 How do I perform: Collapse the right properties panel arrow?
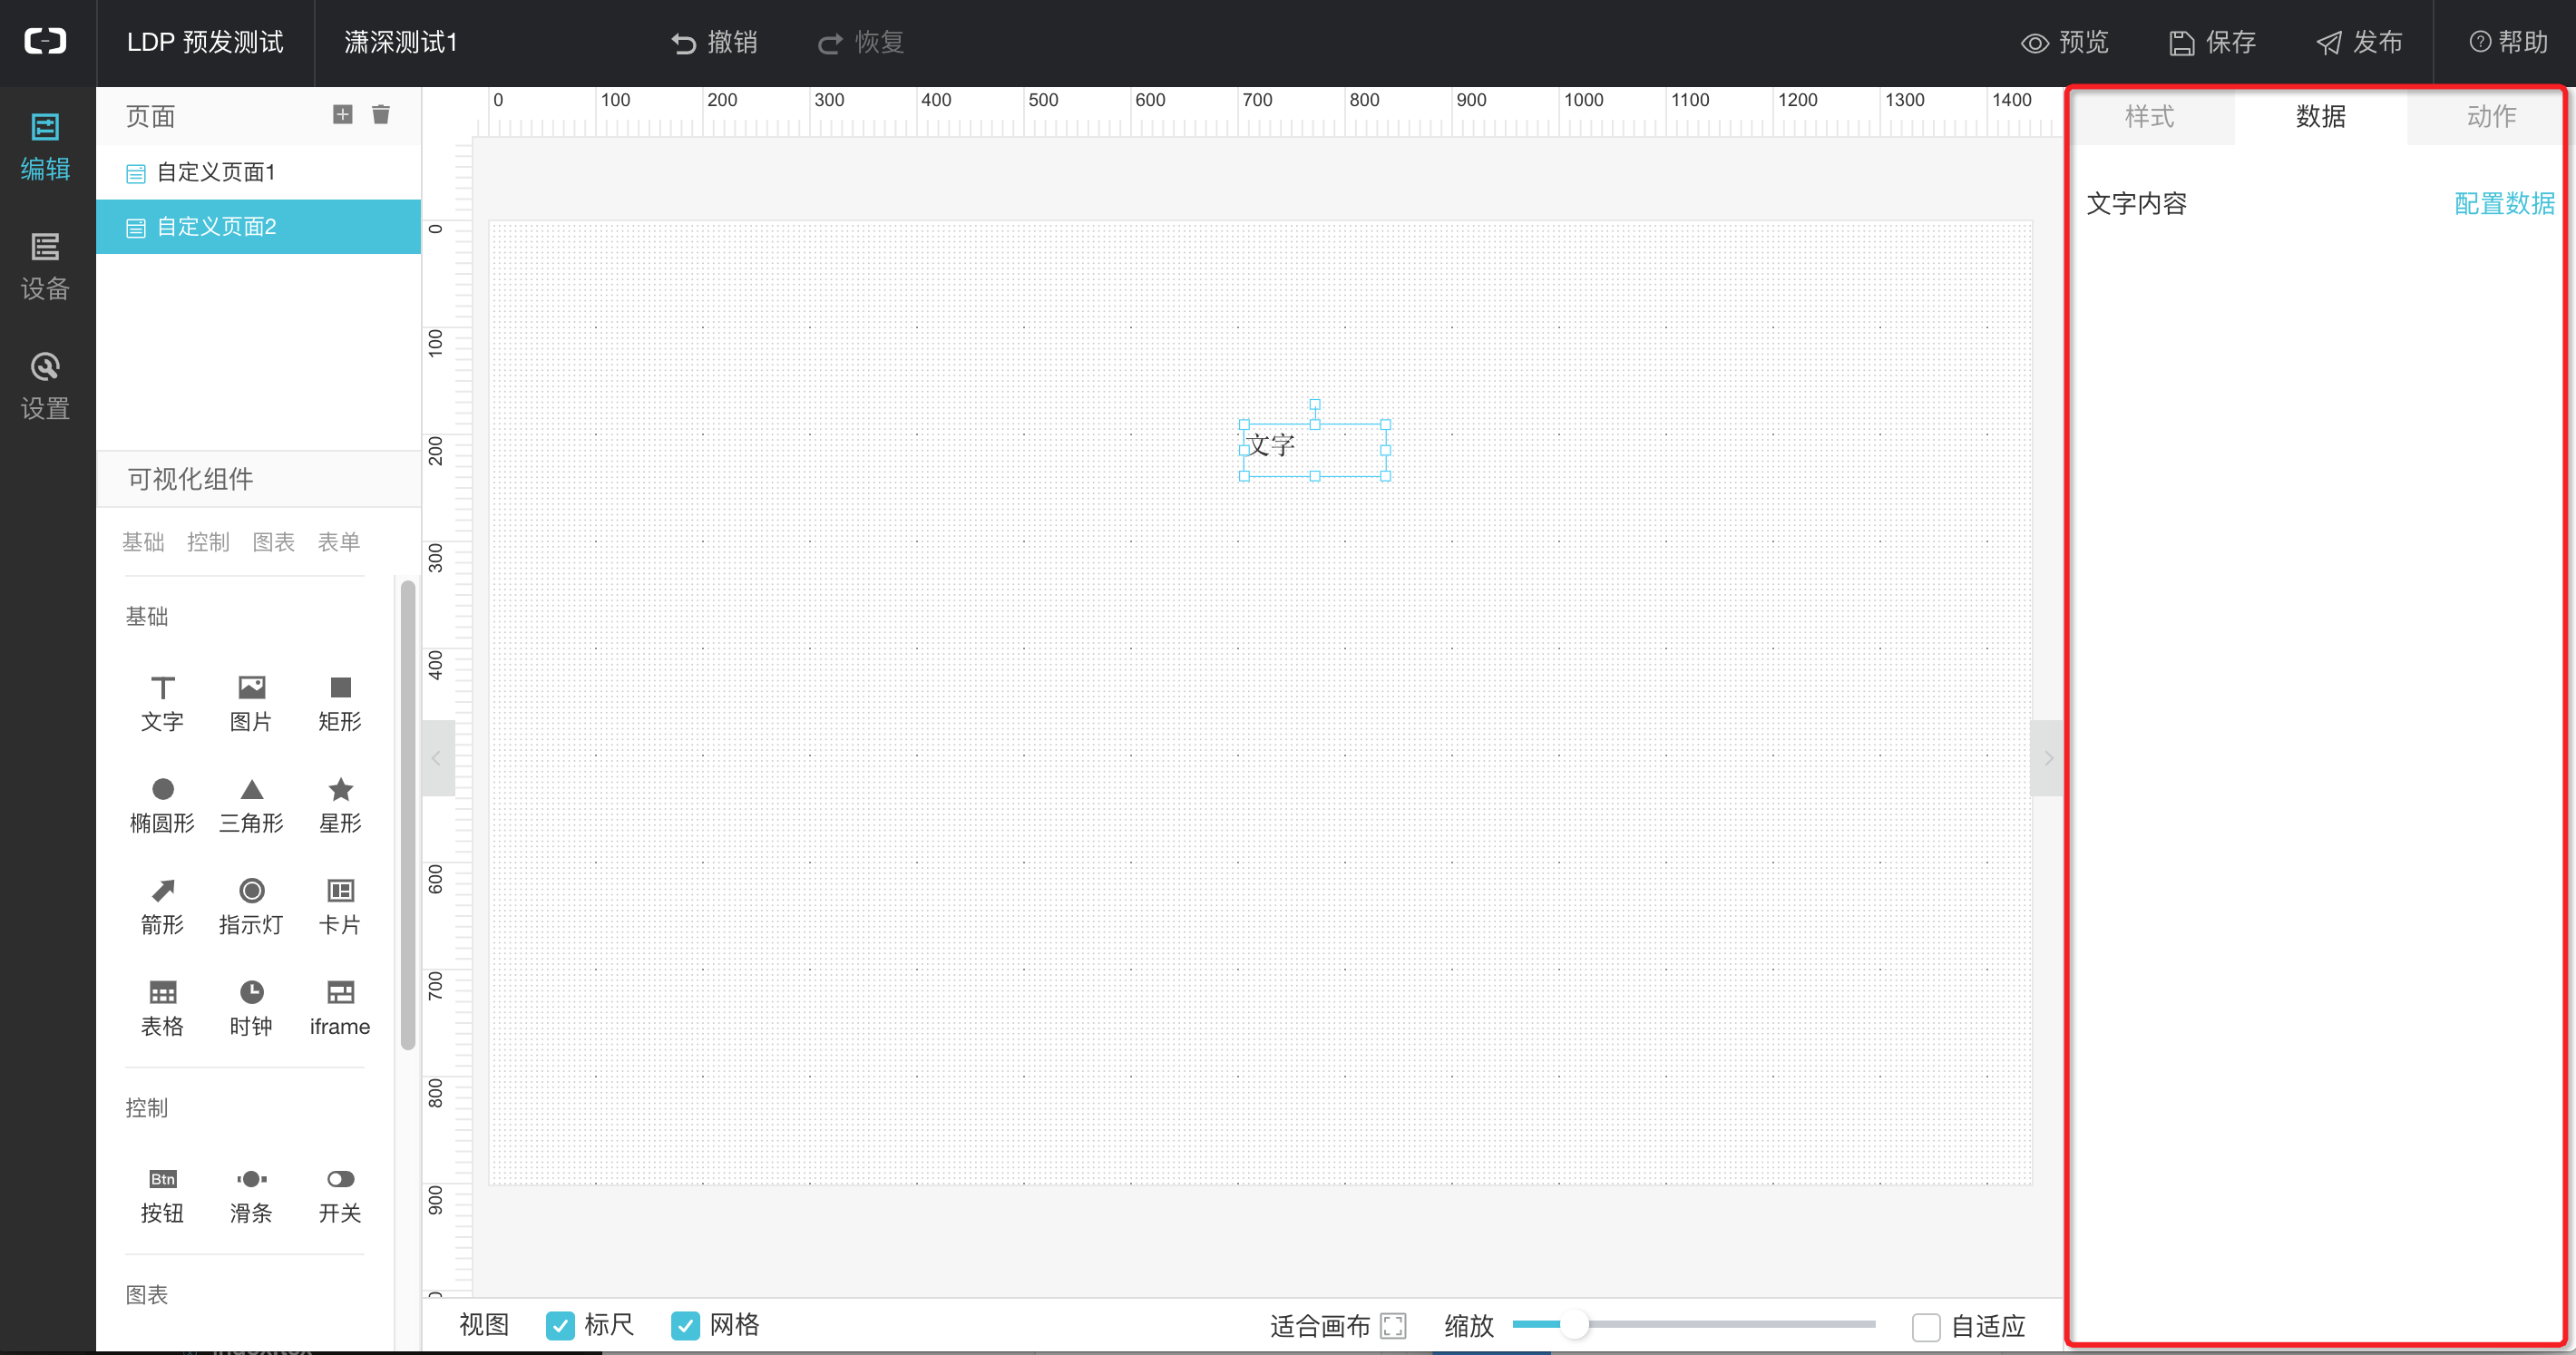(x=2047, y=758)
